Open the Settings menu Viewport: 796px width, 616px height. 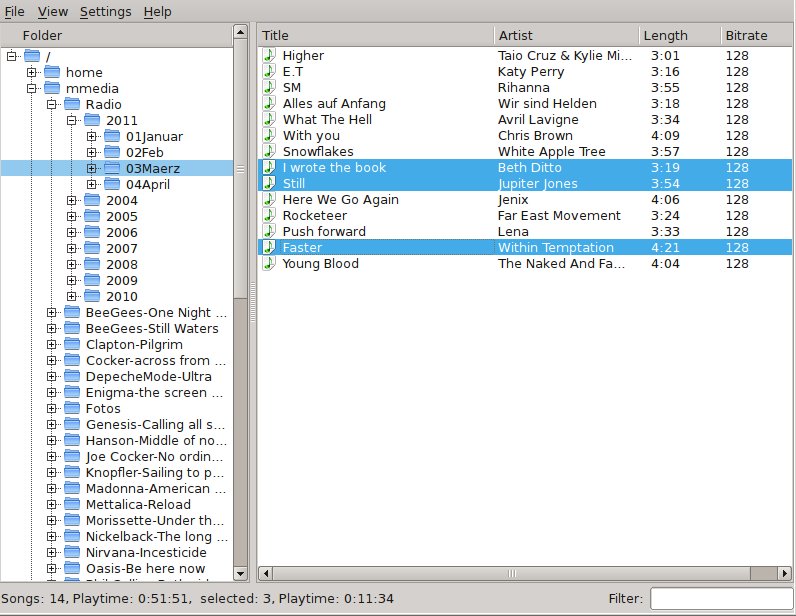[106, 11]
